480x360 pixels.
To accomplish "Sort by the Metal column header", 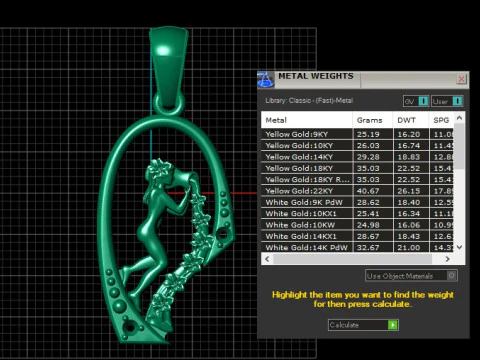I will pos(306,120).
